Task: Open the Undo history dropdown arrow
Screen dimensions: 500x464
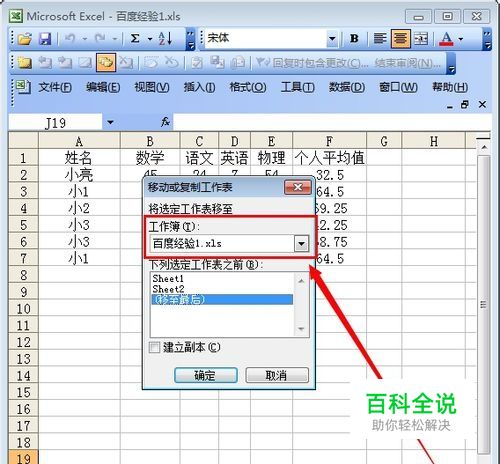Action: tap(84, 39)
